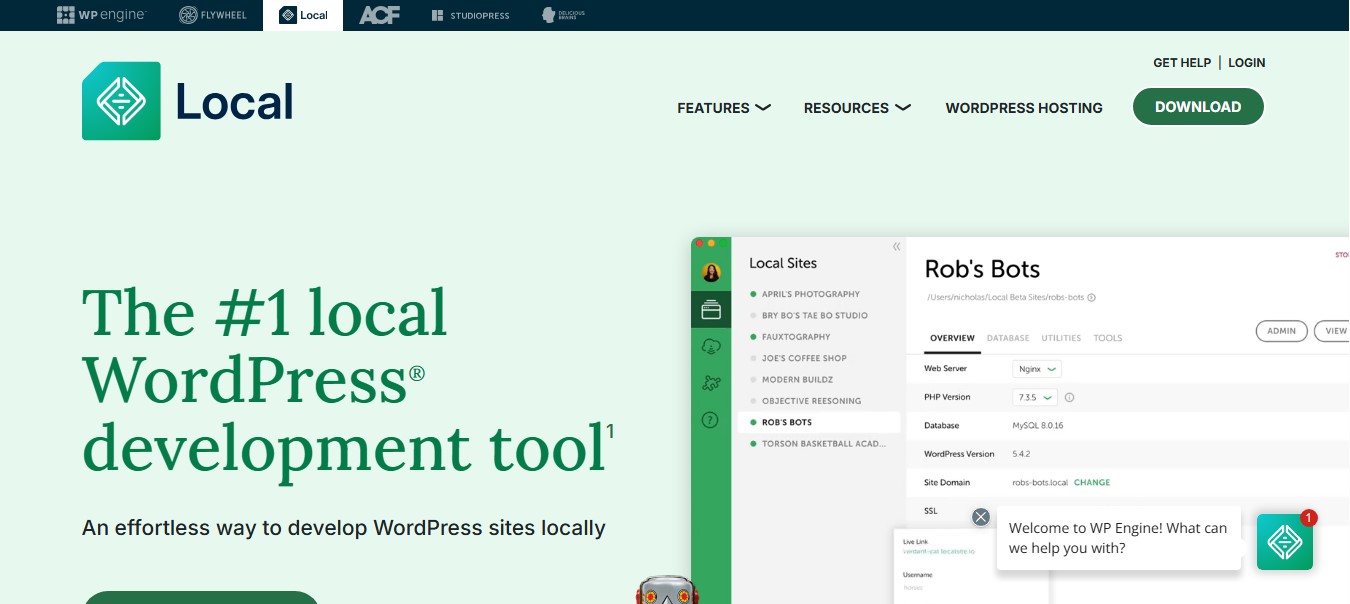Open the Nginx web server dropdown
This screenshot has height=604, width=1350.
[1036, 369]
